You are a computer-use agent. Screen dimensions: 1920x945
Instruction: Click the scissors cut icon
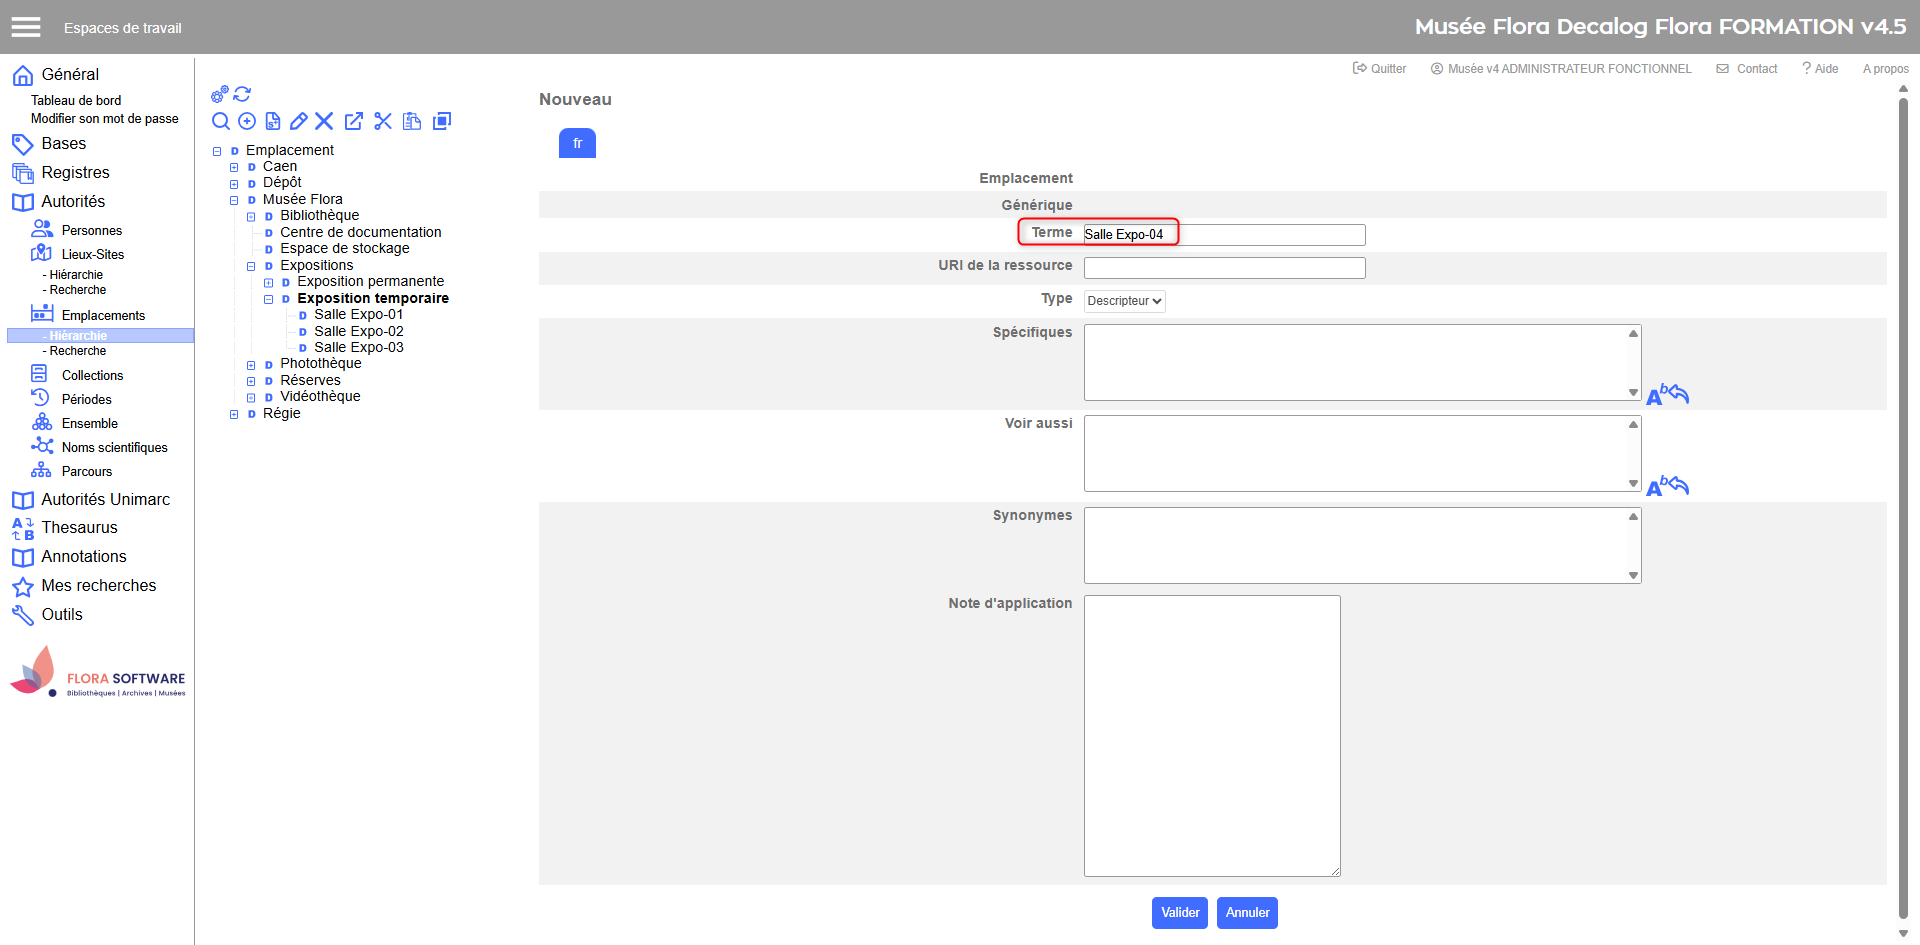coord(383,121)
